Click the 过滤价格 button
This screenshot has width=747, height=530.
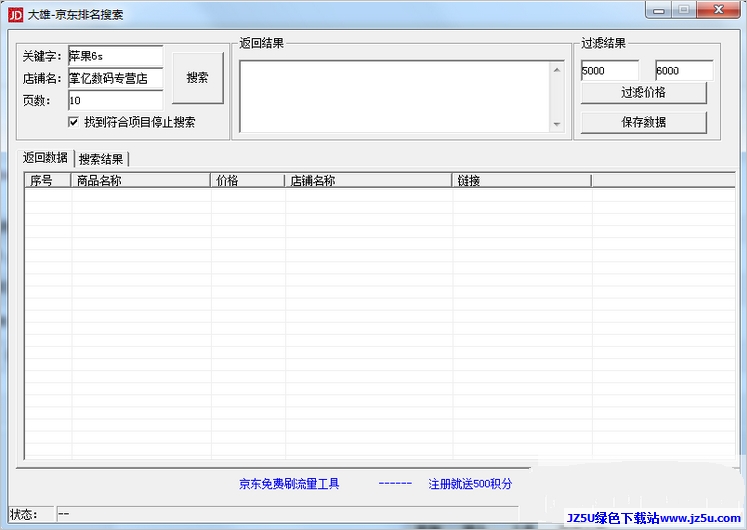click(643, 93)
